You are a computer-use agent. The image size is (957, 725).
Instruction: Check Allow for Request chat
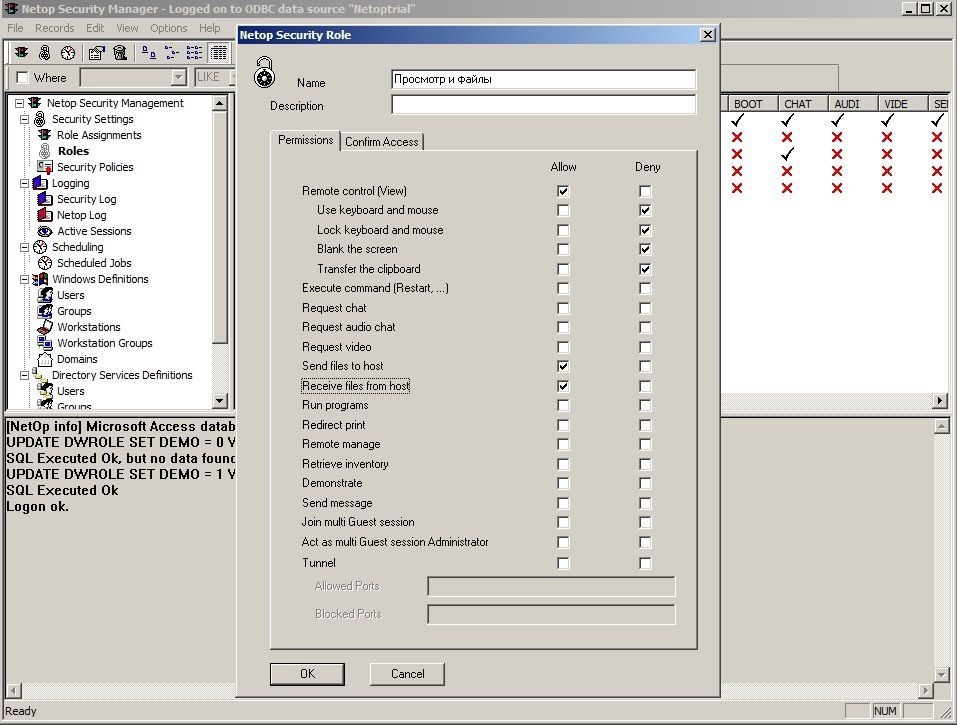563,308
